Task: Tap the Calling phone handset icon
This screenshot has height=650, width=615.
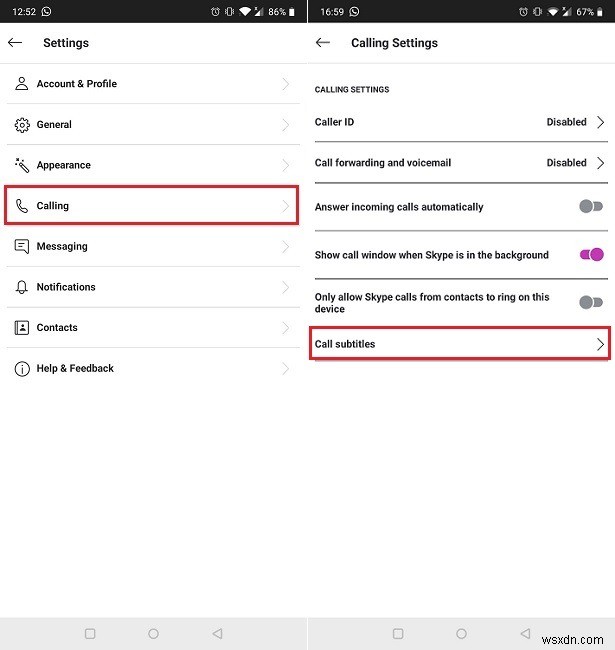Action: [22, 206]
